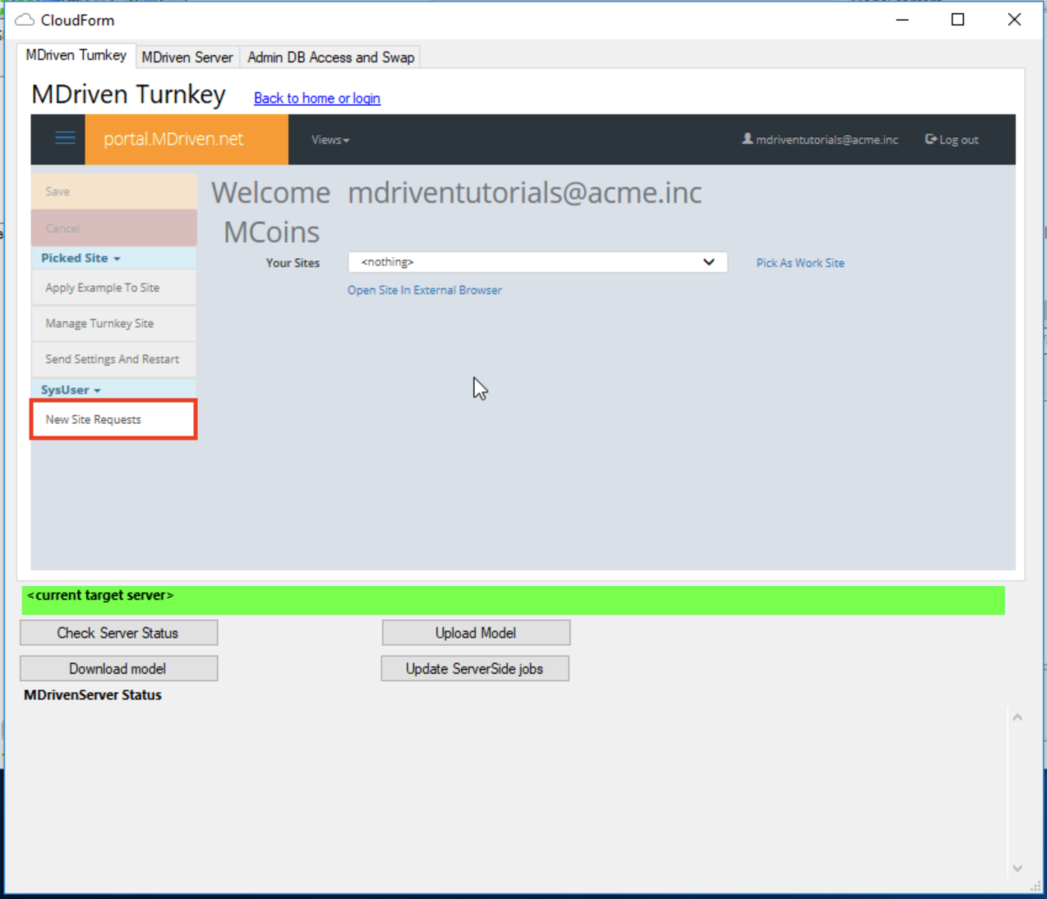The width and height of the screenshot is (1047, 899).
Task: Click the mdriventutorials@acme.inc account text in the navbar
Action: [x=827, y=140]
